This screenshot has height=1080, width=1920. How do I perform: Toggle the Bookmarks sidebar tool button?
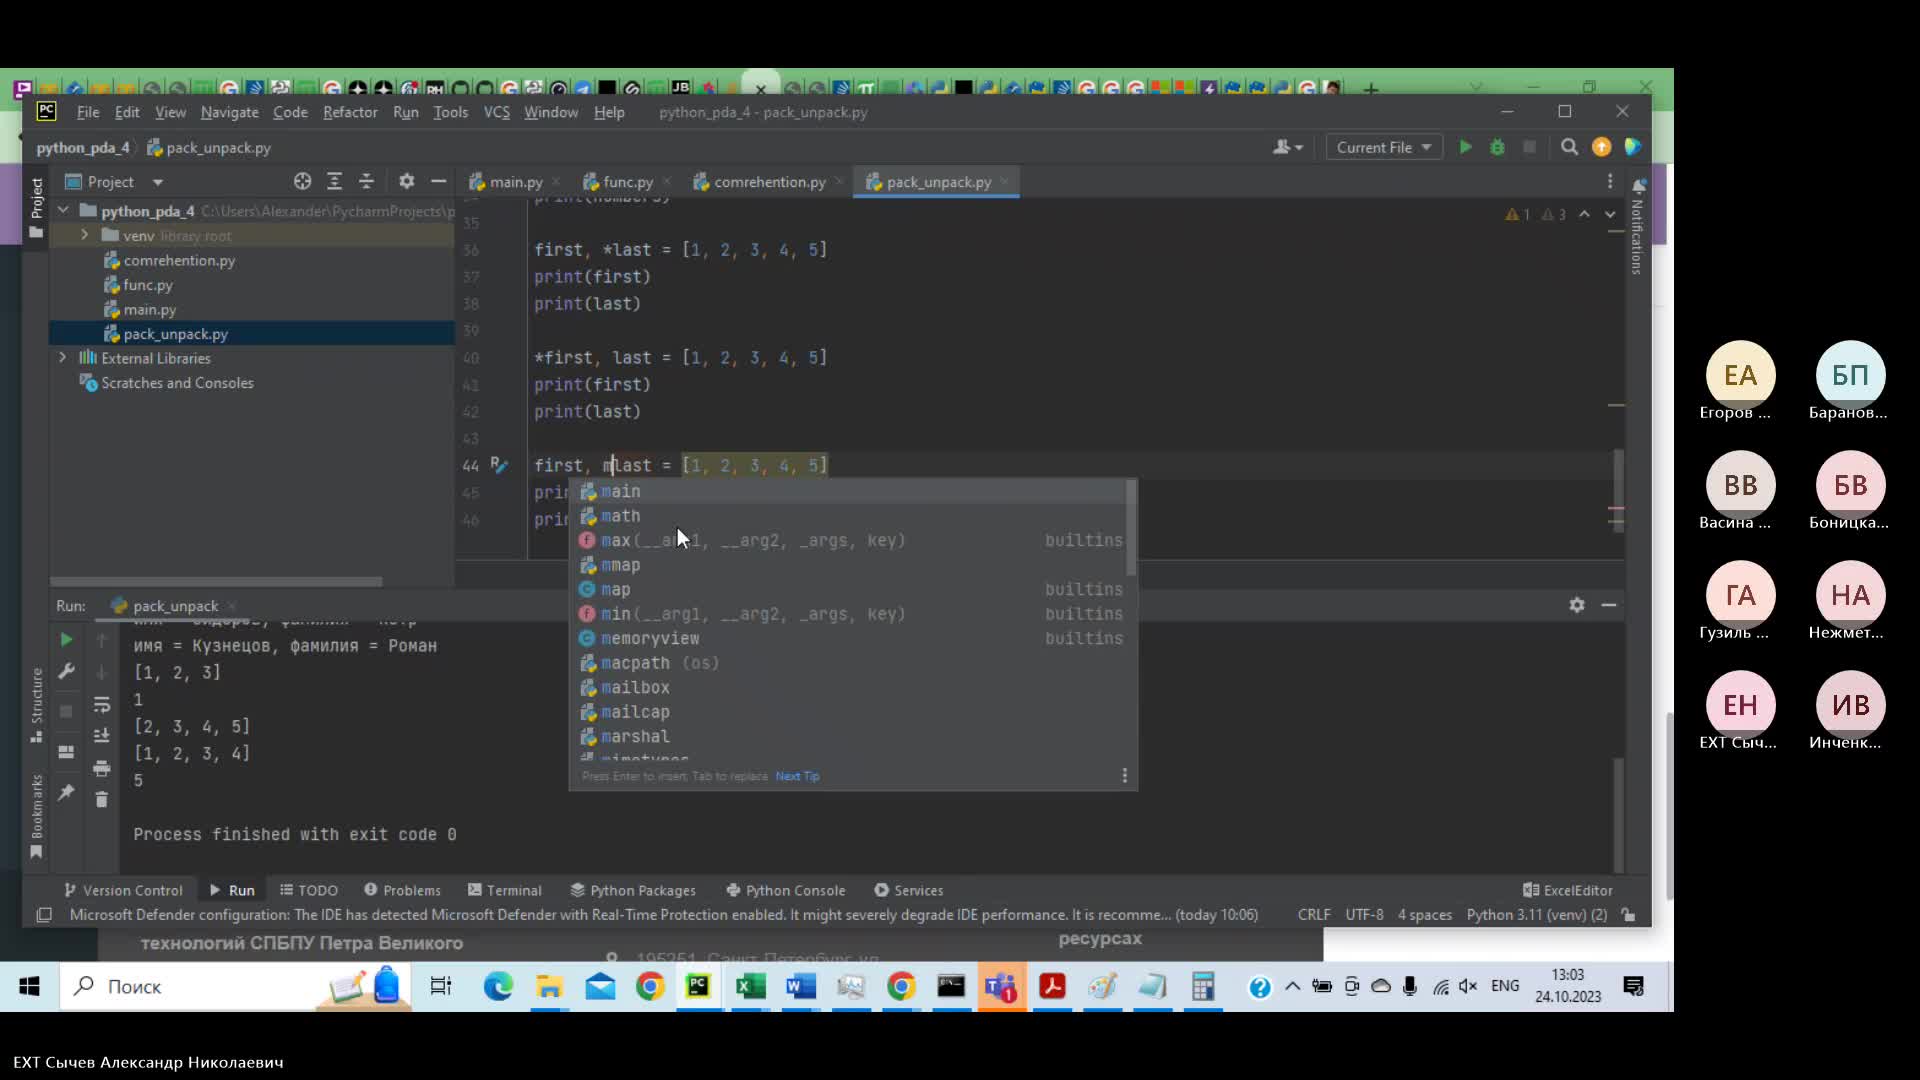coord(37,816)
